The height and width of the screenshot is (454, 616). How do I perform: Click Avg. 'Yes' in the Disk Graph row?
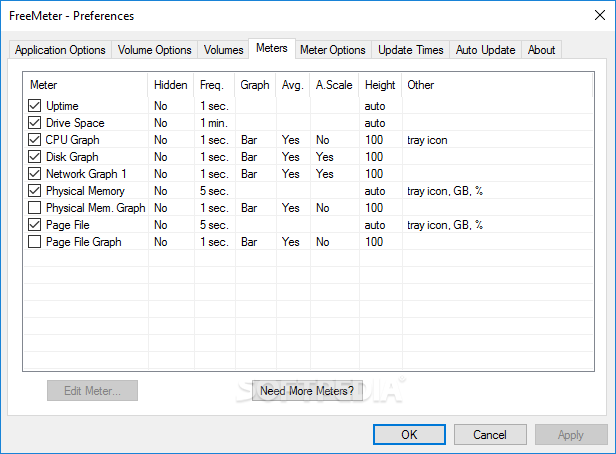coord(291,157)
